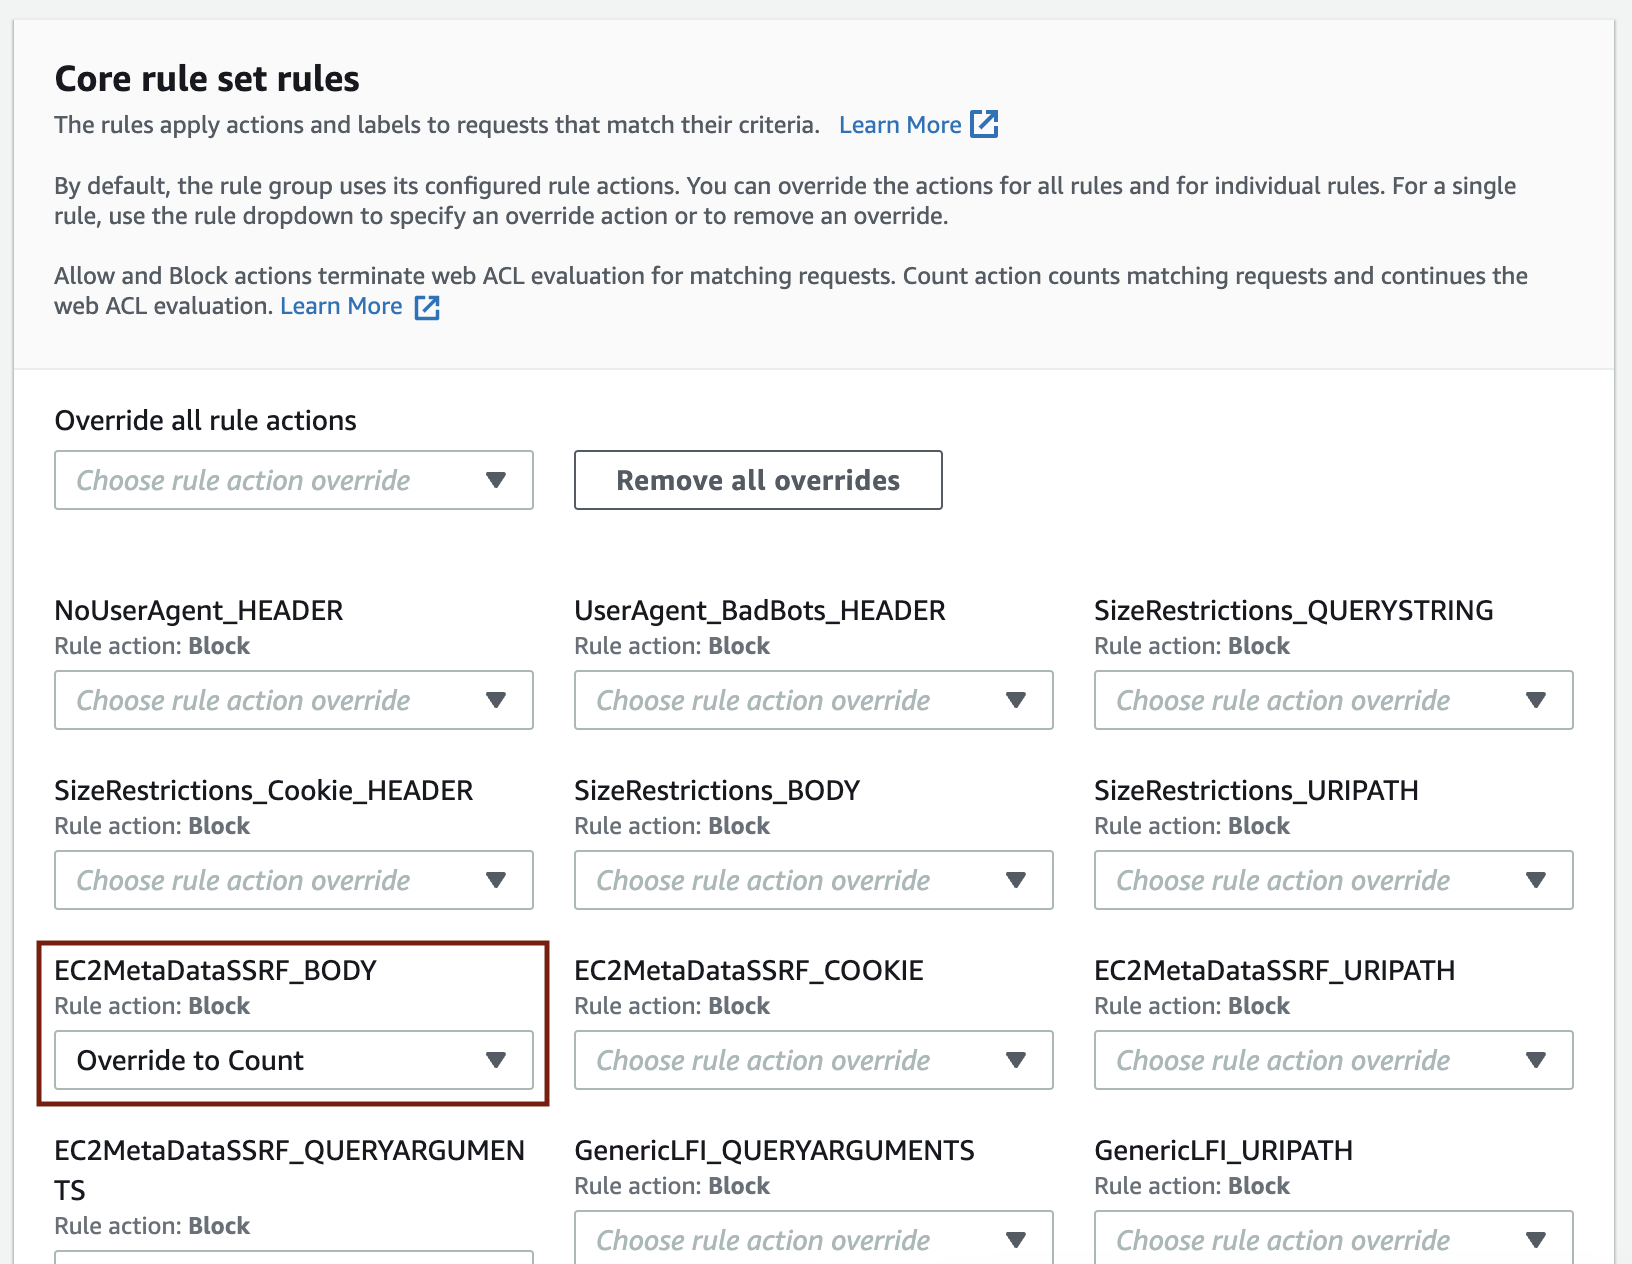The height and width of the screenshot is (1264, 1632).
Task: Expand EC2MetaDataSSRF_URIPATH override dropdown
Action: point(1333,1060)
